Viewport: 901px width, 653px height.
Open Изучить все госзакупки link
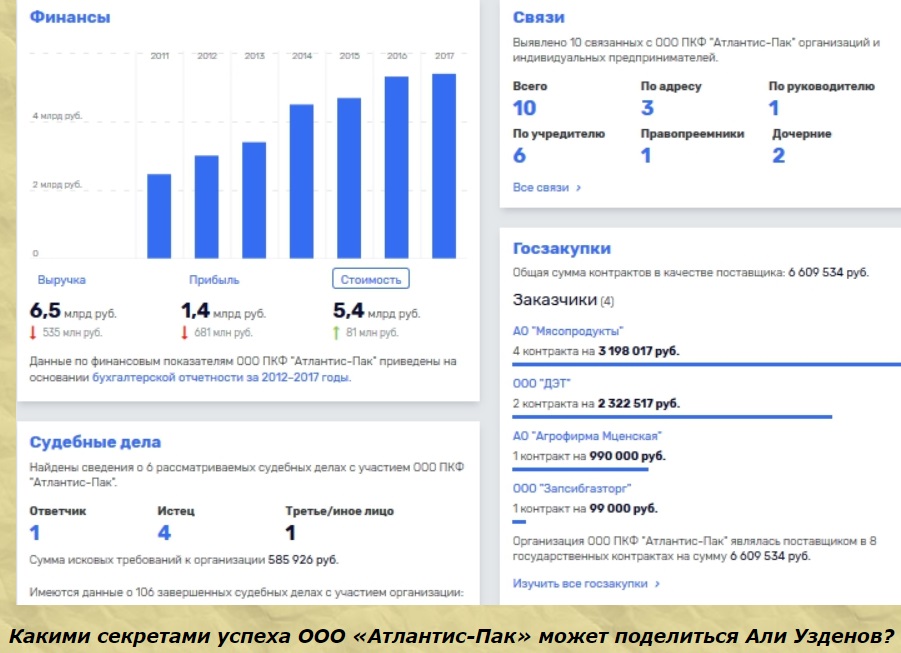click(586, 583)
